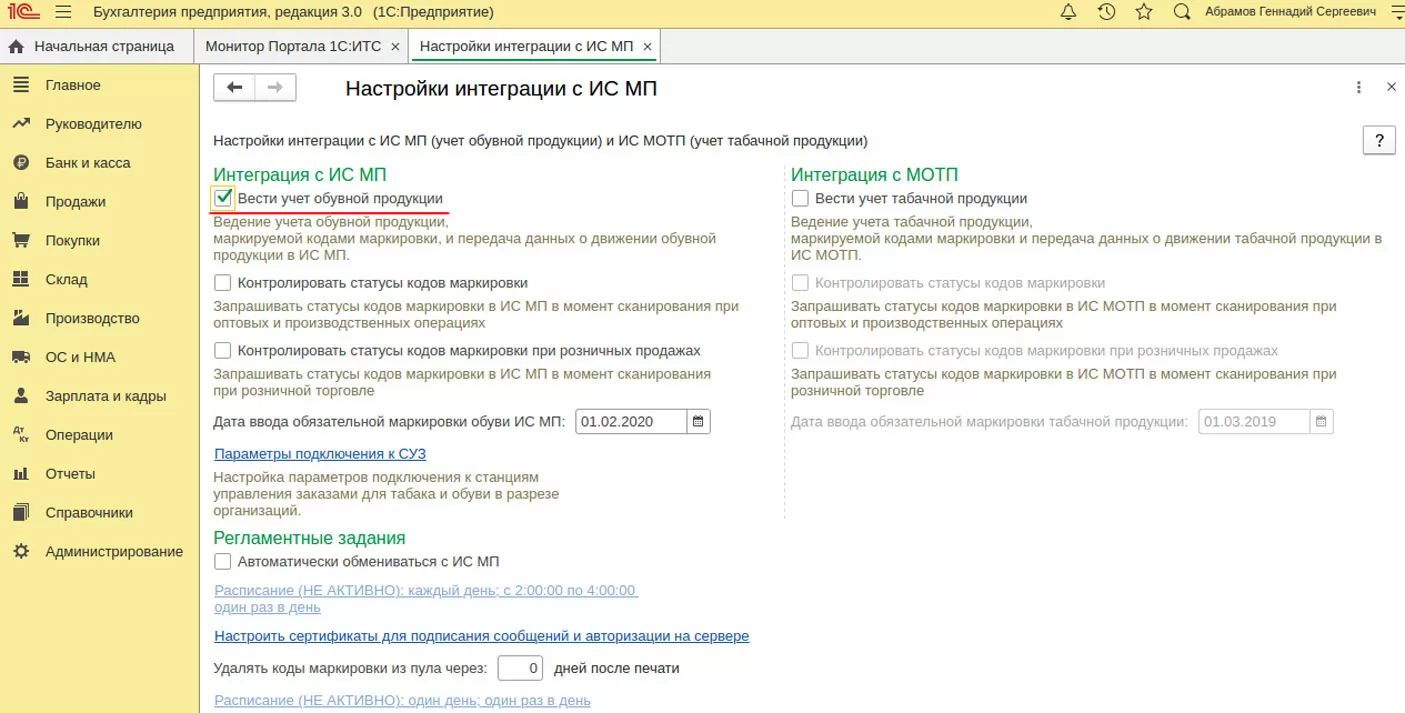Viewport: 1405px width, 713px height.
Task: Open the history clock icon
Action: pos(1106,13)
